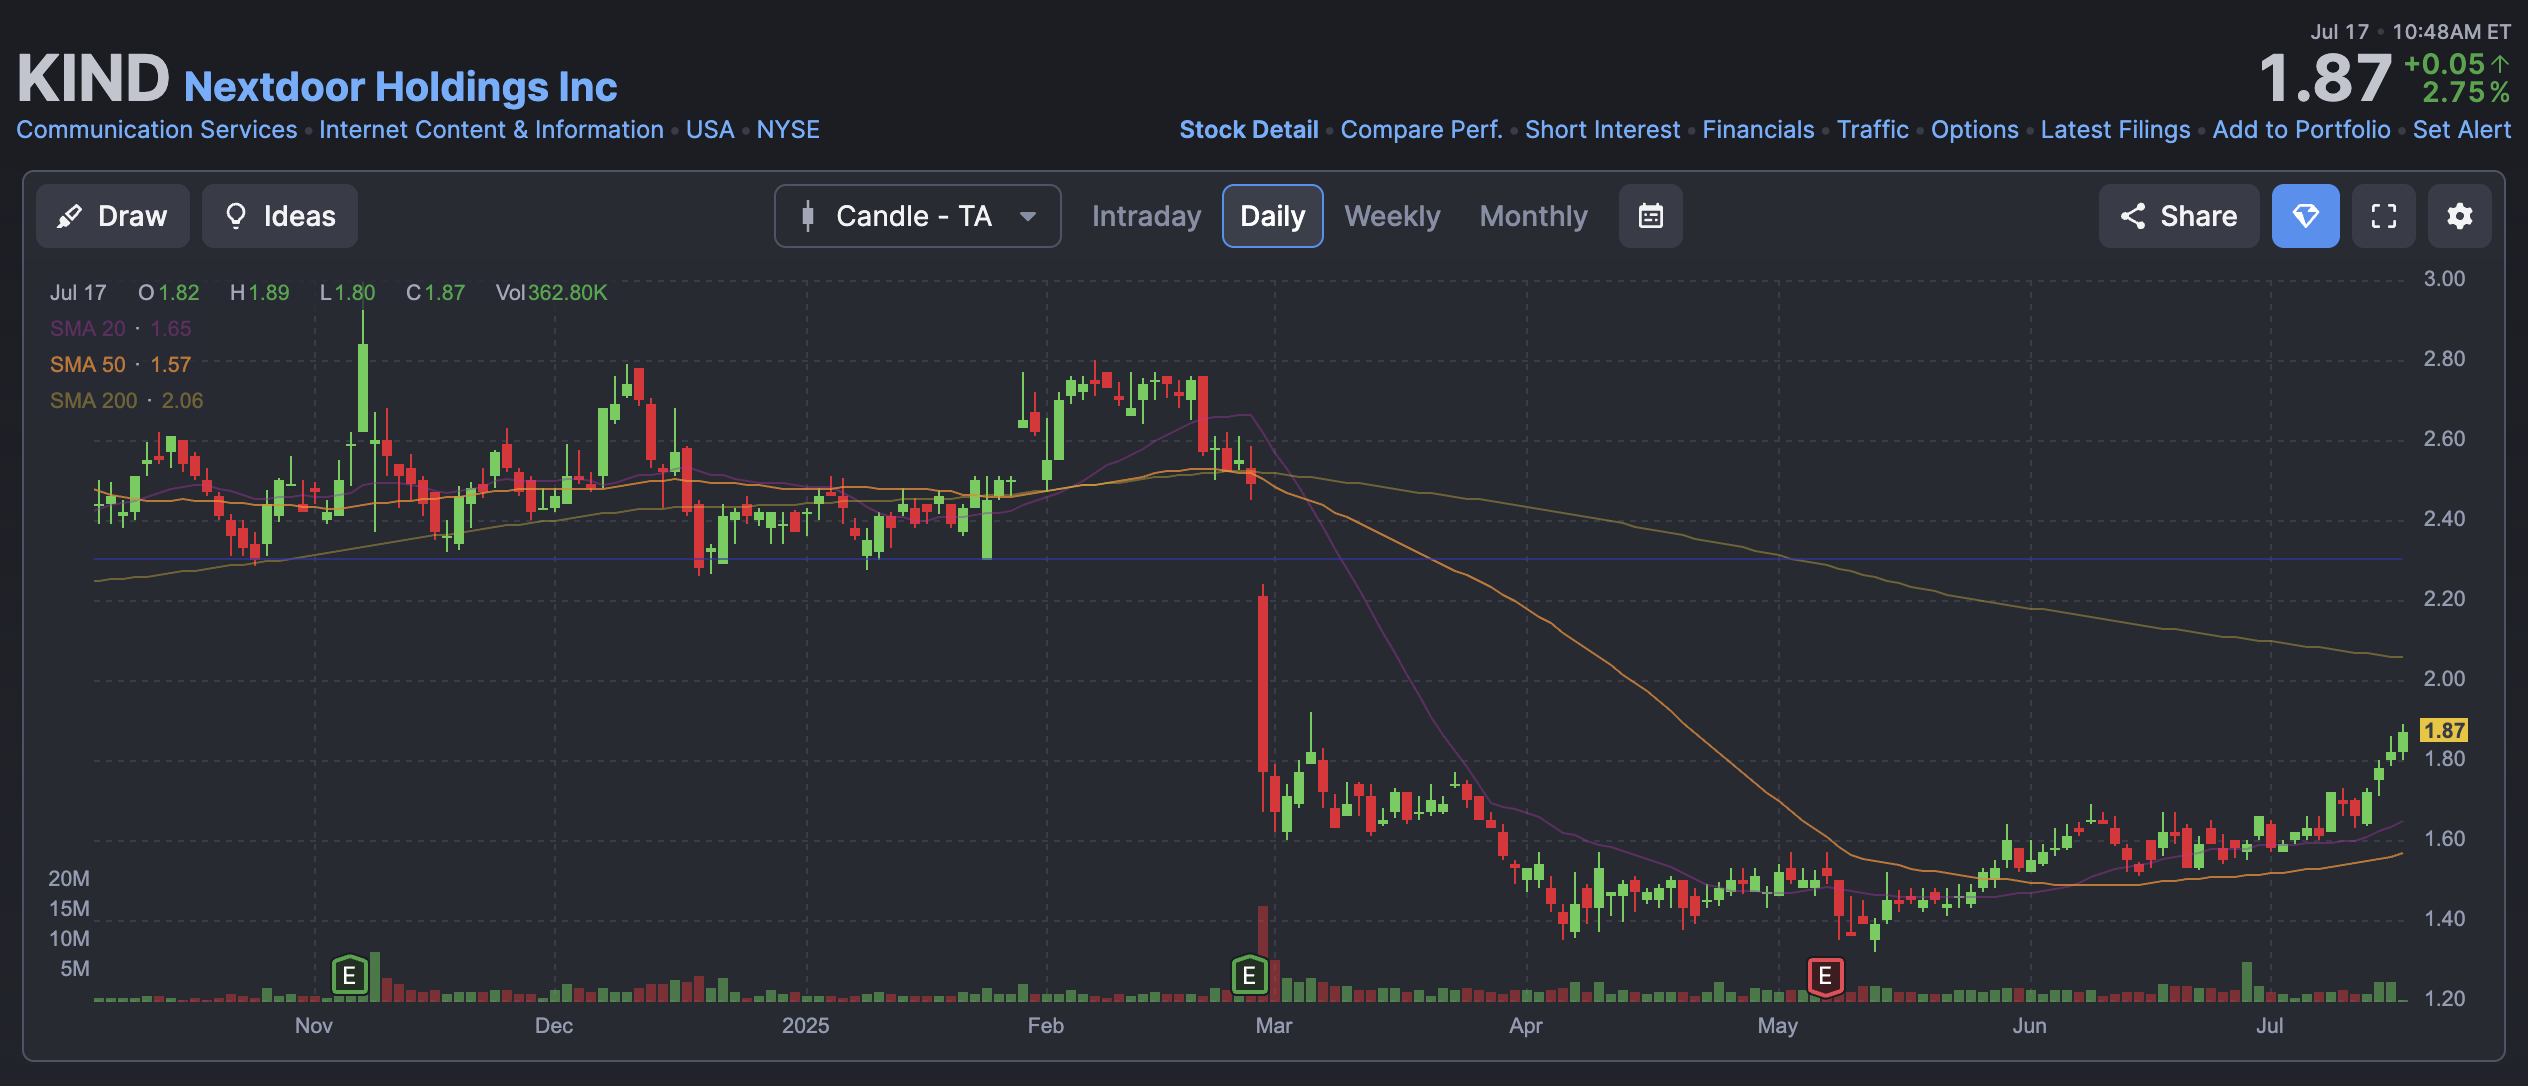
Task: Click the late February earnings E marker
Action: pyautogui.click(x=1249, y=975)
